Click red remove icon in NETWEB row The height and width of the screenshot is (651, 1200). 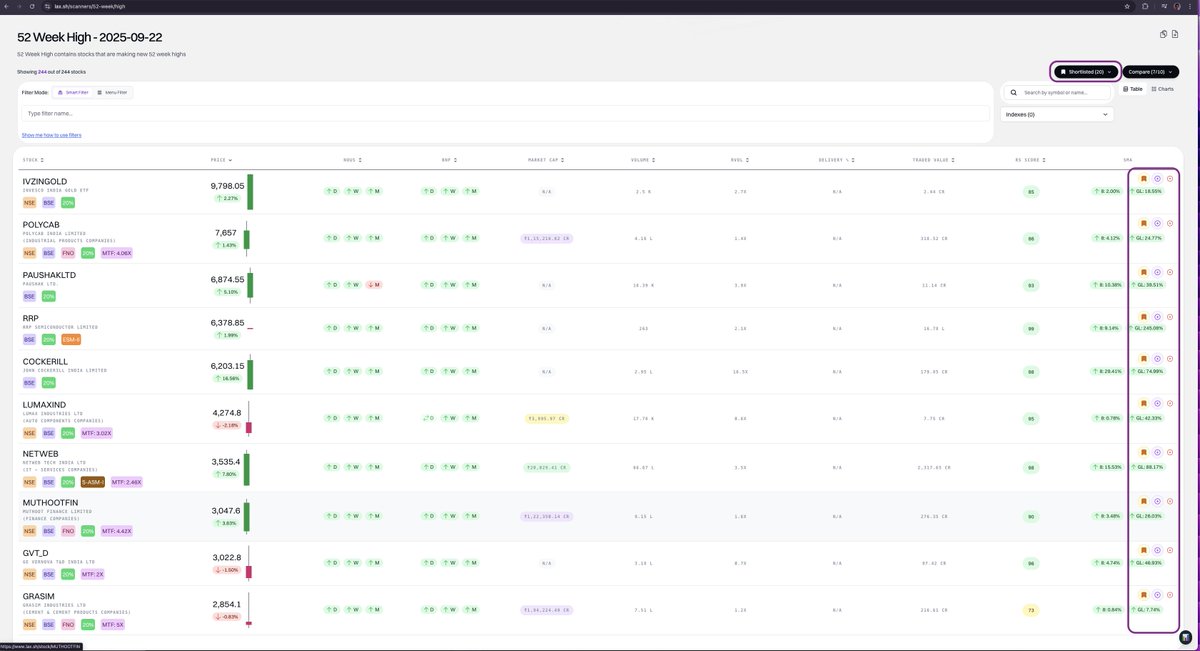click(1170, 452)
